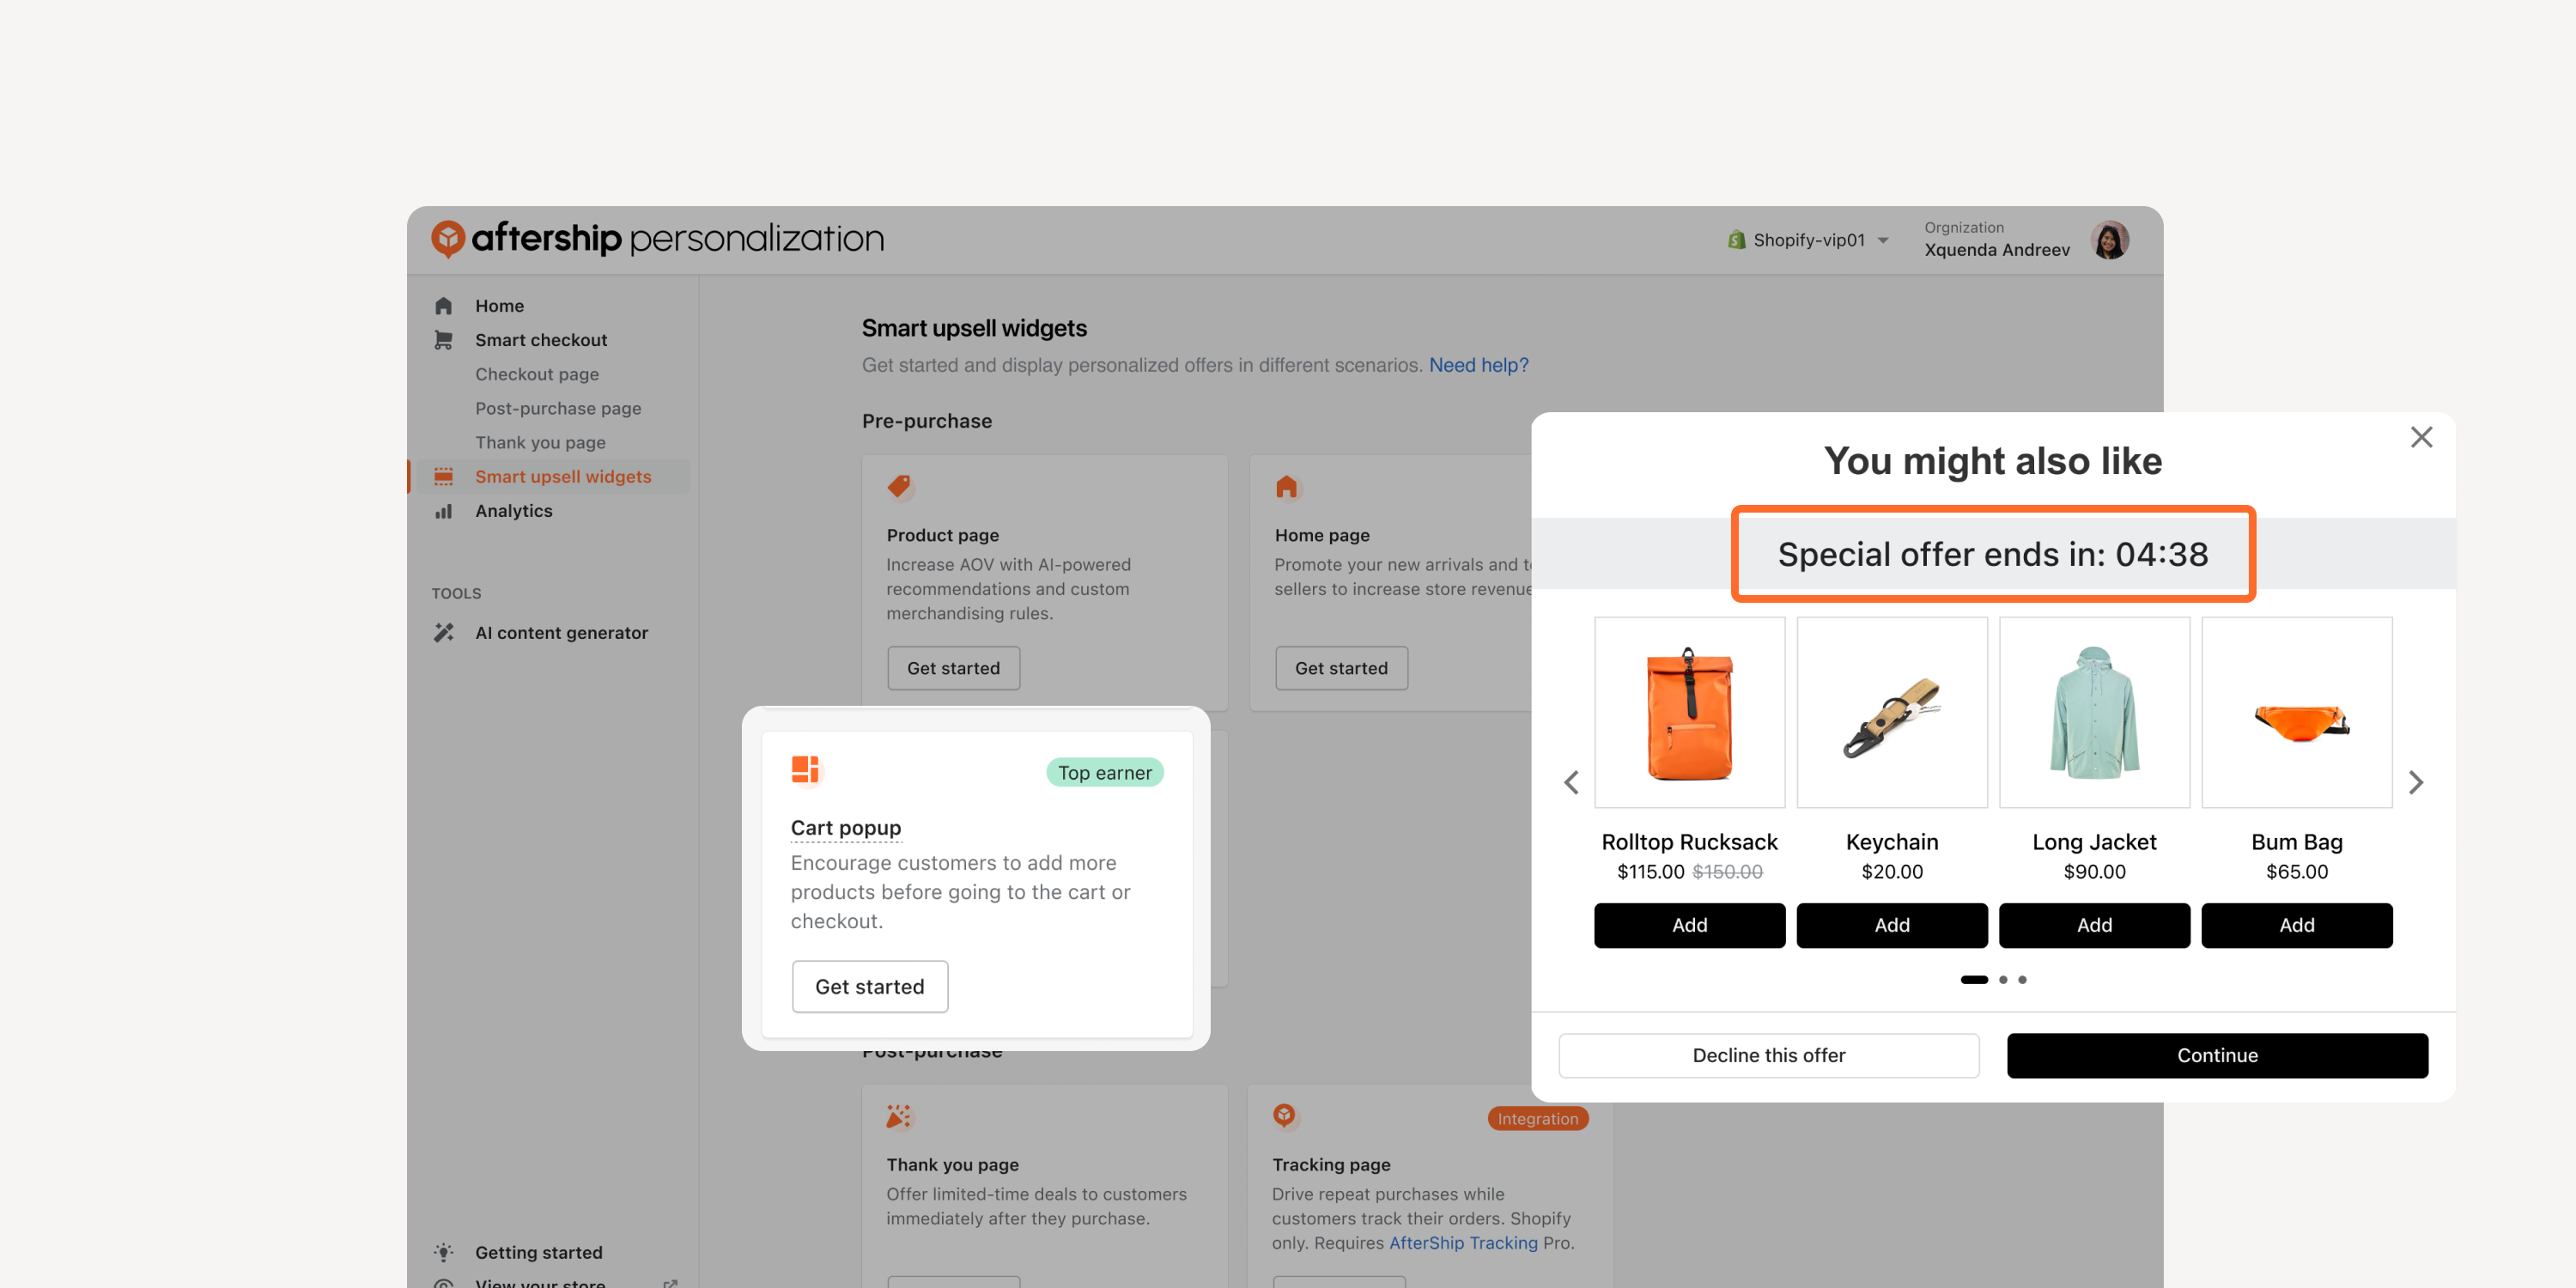Close the You might also like popup
The image size is (2576, 1288).
2421,437
